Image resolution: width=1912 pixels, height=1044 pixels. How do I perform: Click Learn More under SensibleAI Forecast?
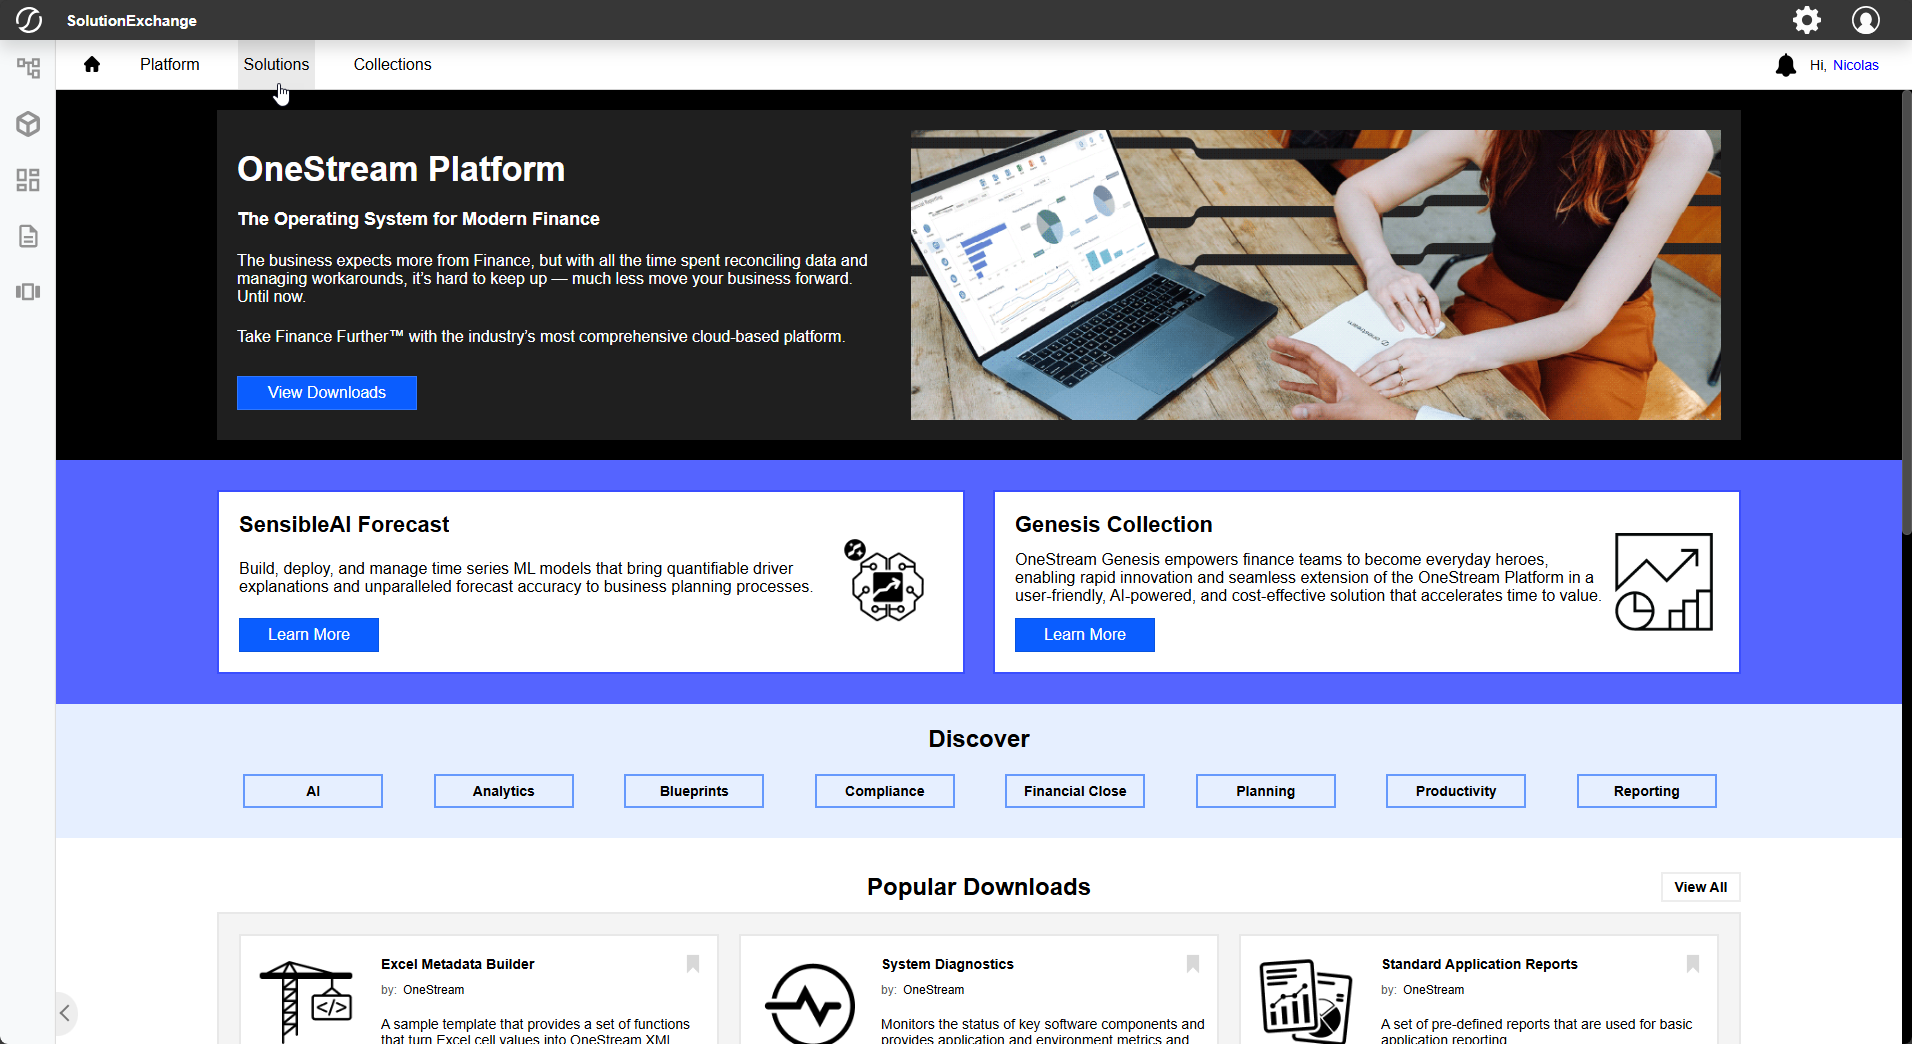click(x=309, y=635)
